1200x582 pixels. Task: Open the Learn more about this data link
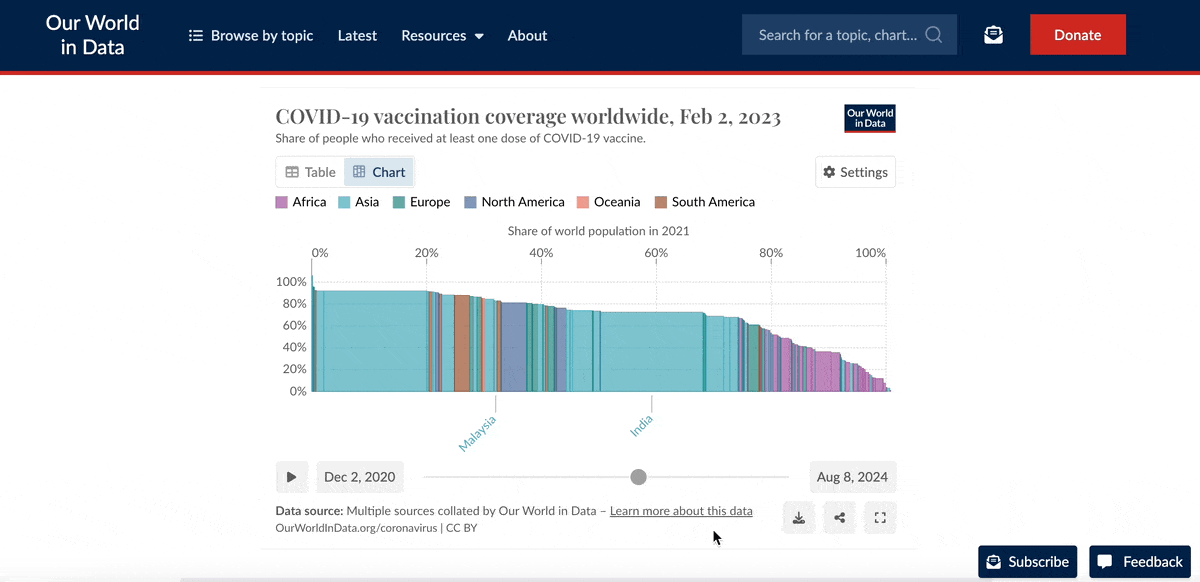(x=681, y=510)
